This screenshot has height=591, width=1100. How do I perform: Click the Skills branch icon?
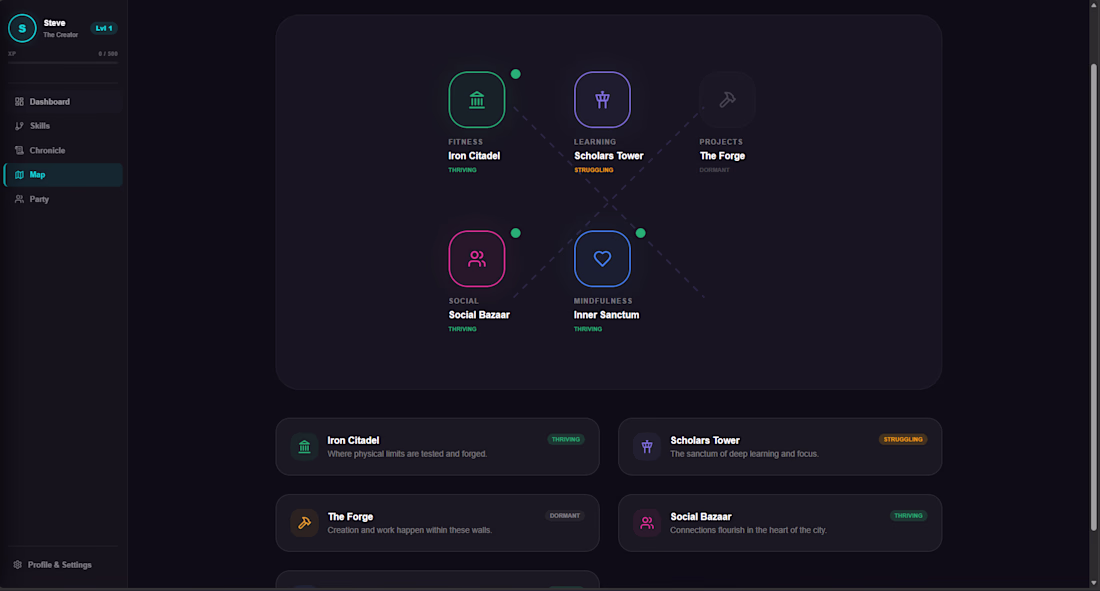click(x=19, y=126)
